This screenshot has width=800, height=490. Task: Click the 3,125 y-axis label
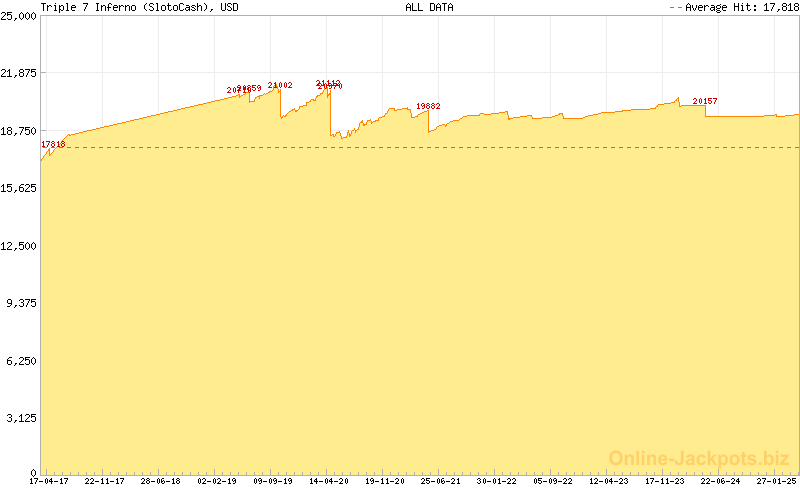pyautogui.click(x=22, y=418)
